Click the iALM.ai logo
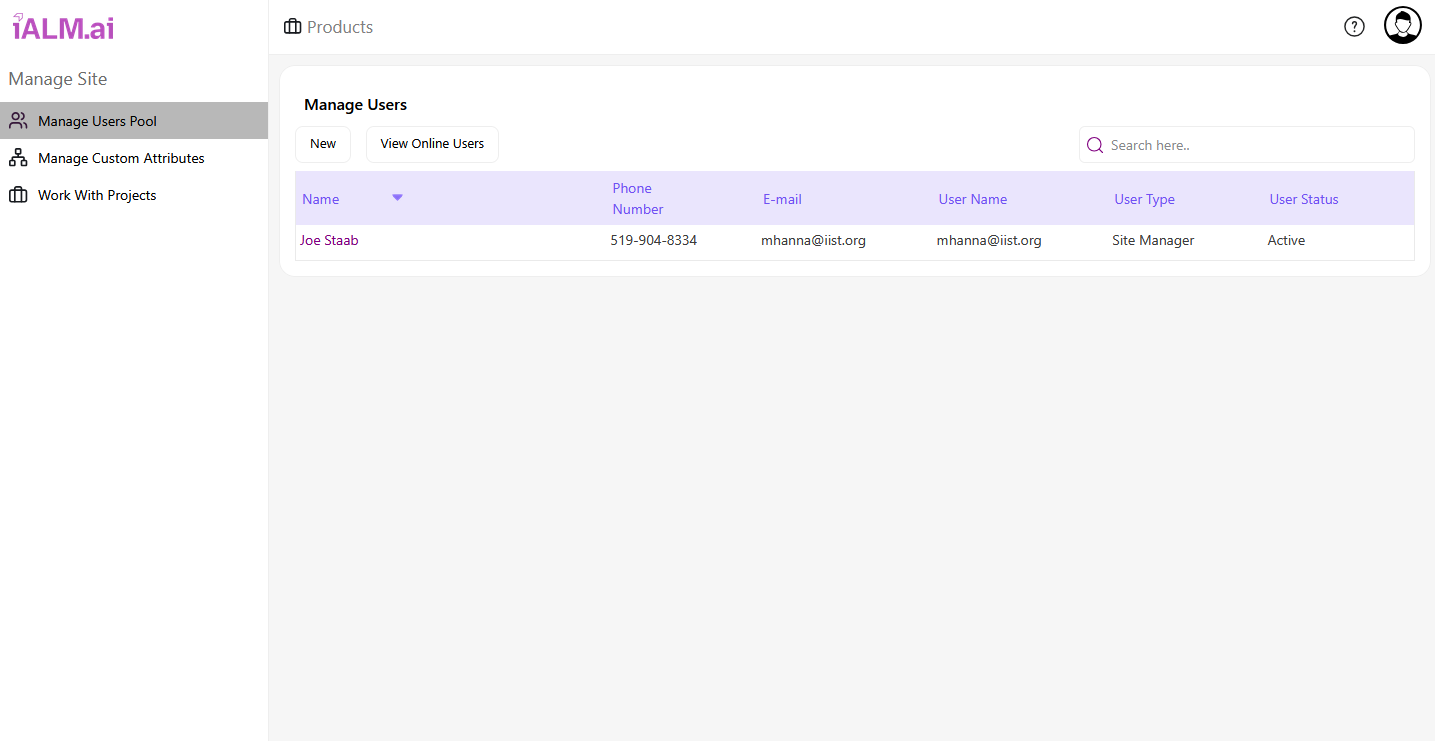The image size is (1435, 741). 62,27
